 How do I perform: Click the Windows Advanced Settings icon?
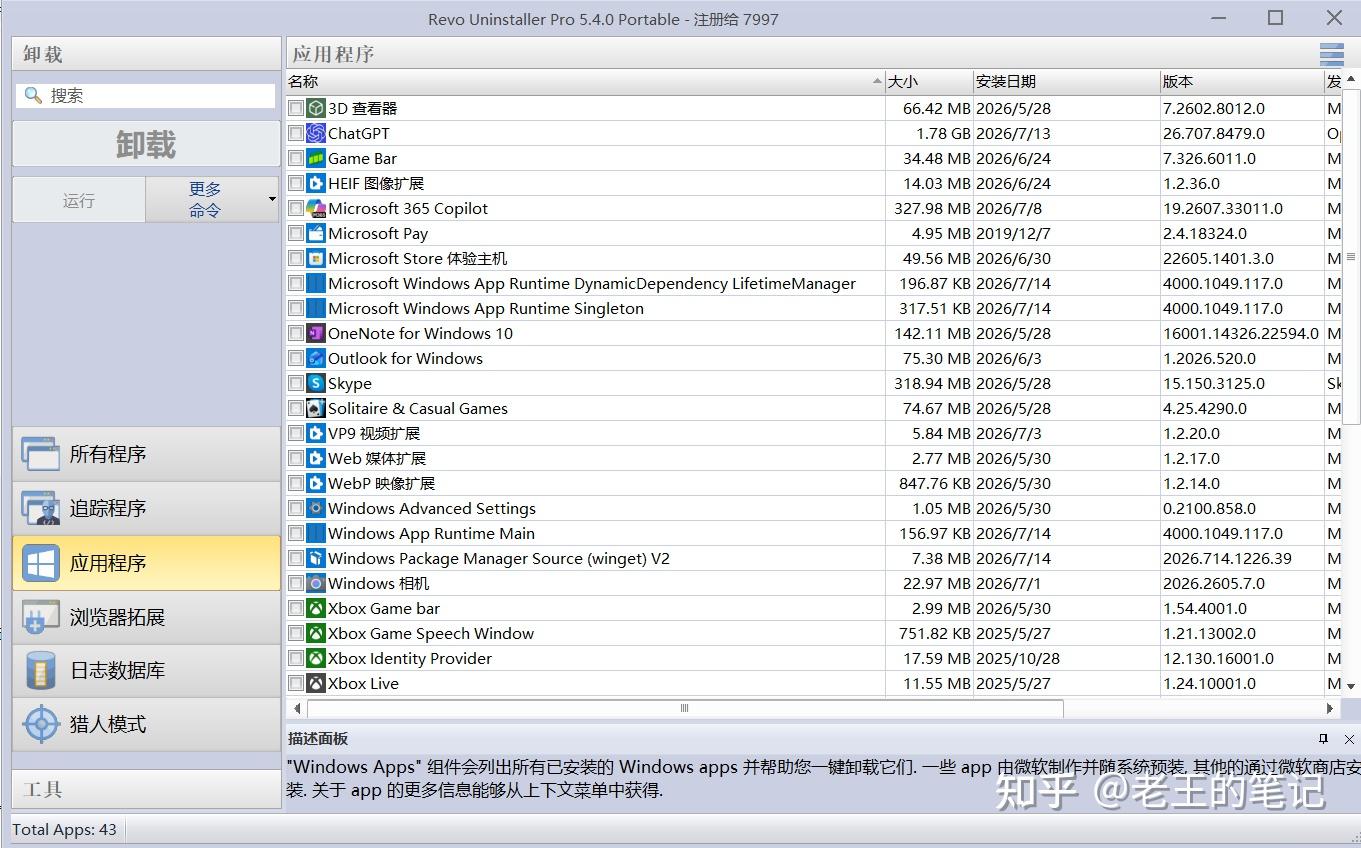(316, 508)
